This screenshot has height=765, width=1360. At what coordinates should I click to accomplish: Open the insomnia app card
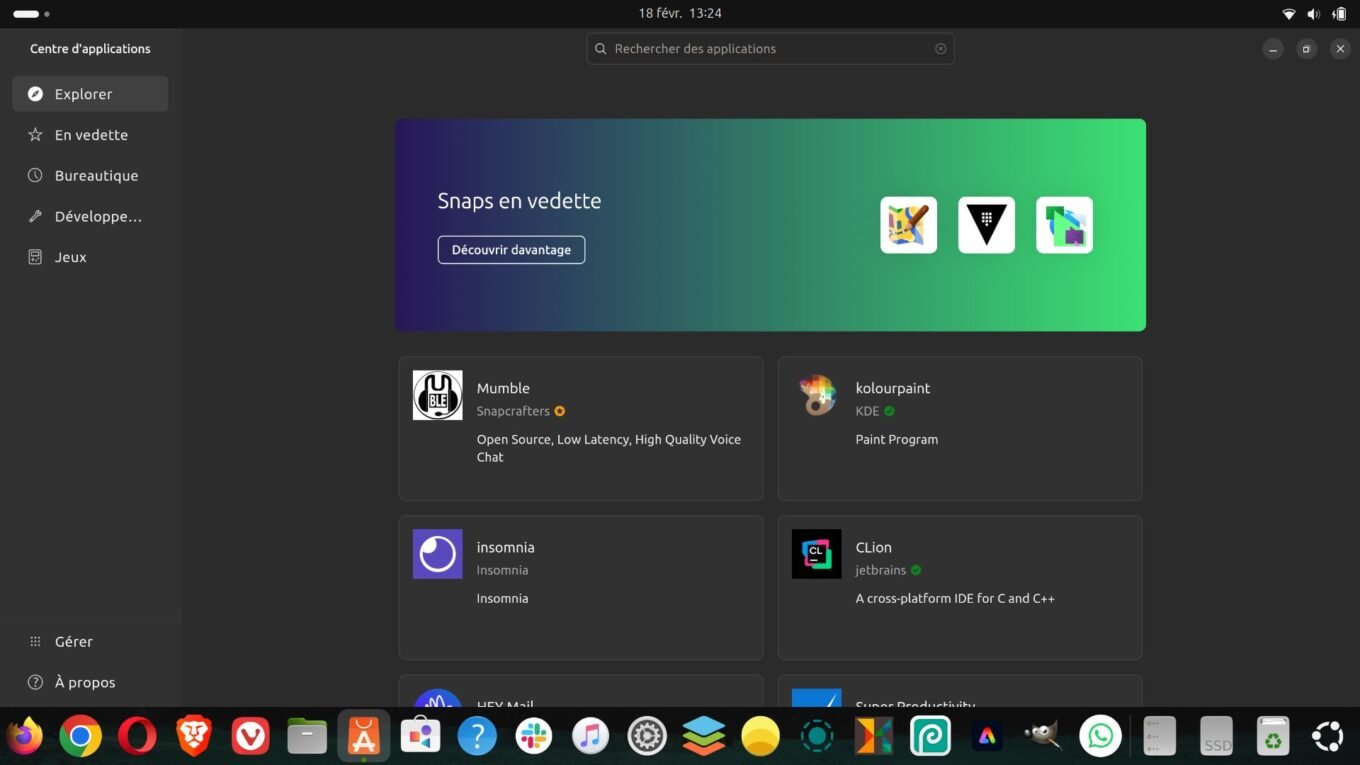[581, 588]
